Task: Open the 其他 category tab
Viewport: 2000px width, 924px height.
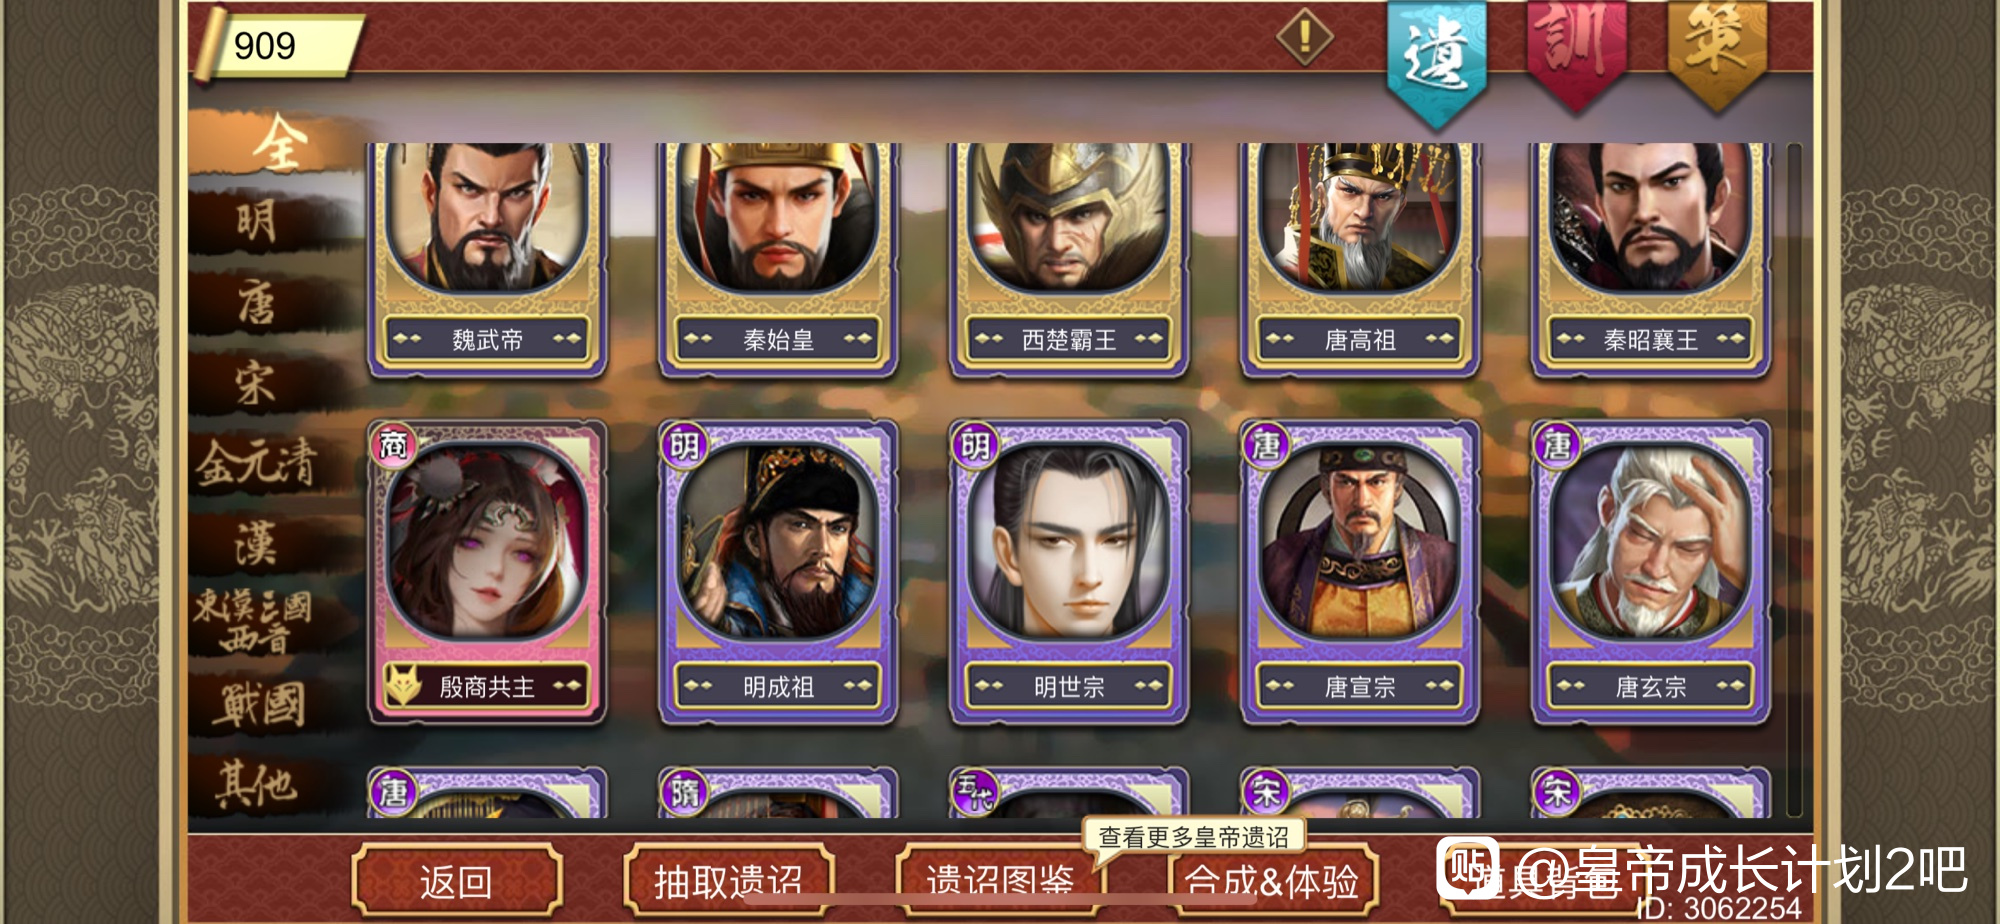Action: tap(257, 784)
